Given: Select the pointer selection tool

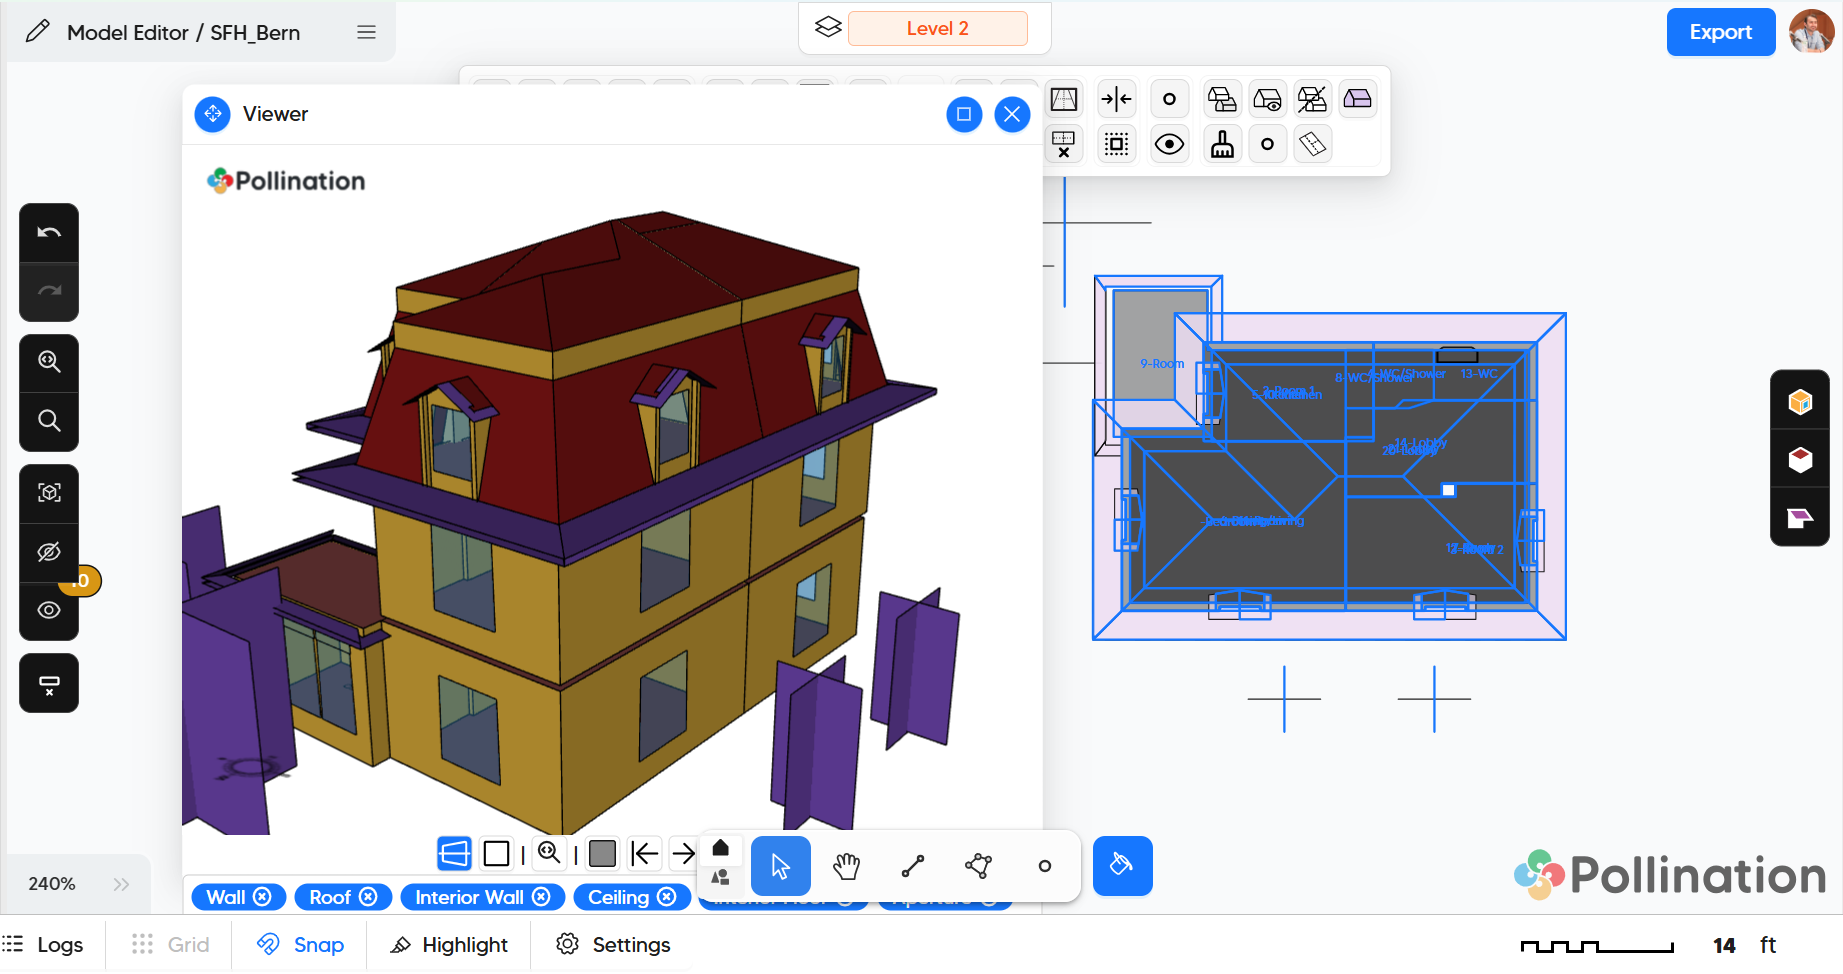Looking at the screenshot, I should [780, 866].
